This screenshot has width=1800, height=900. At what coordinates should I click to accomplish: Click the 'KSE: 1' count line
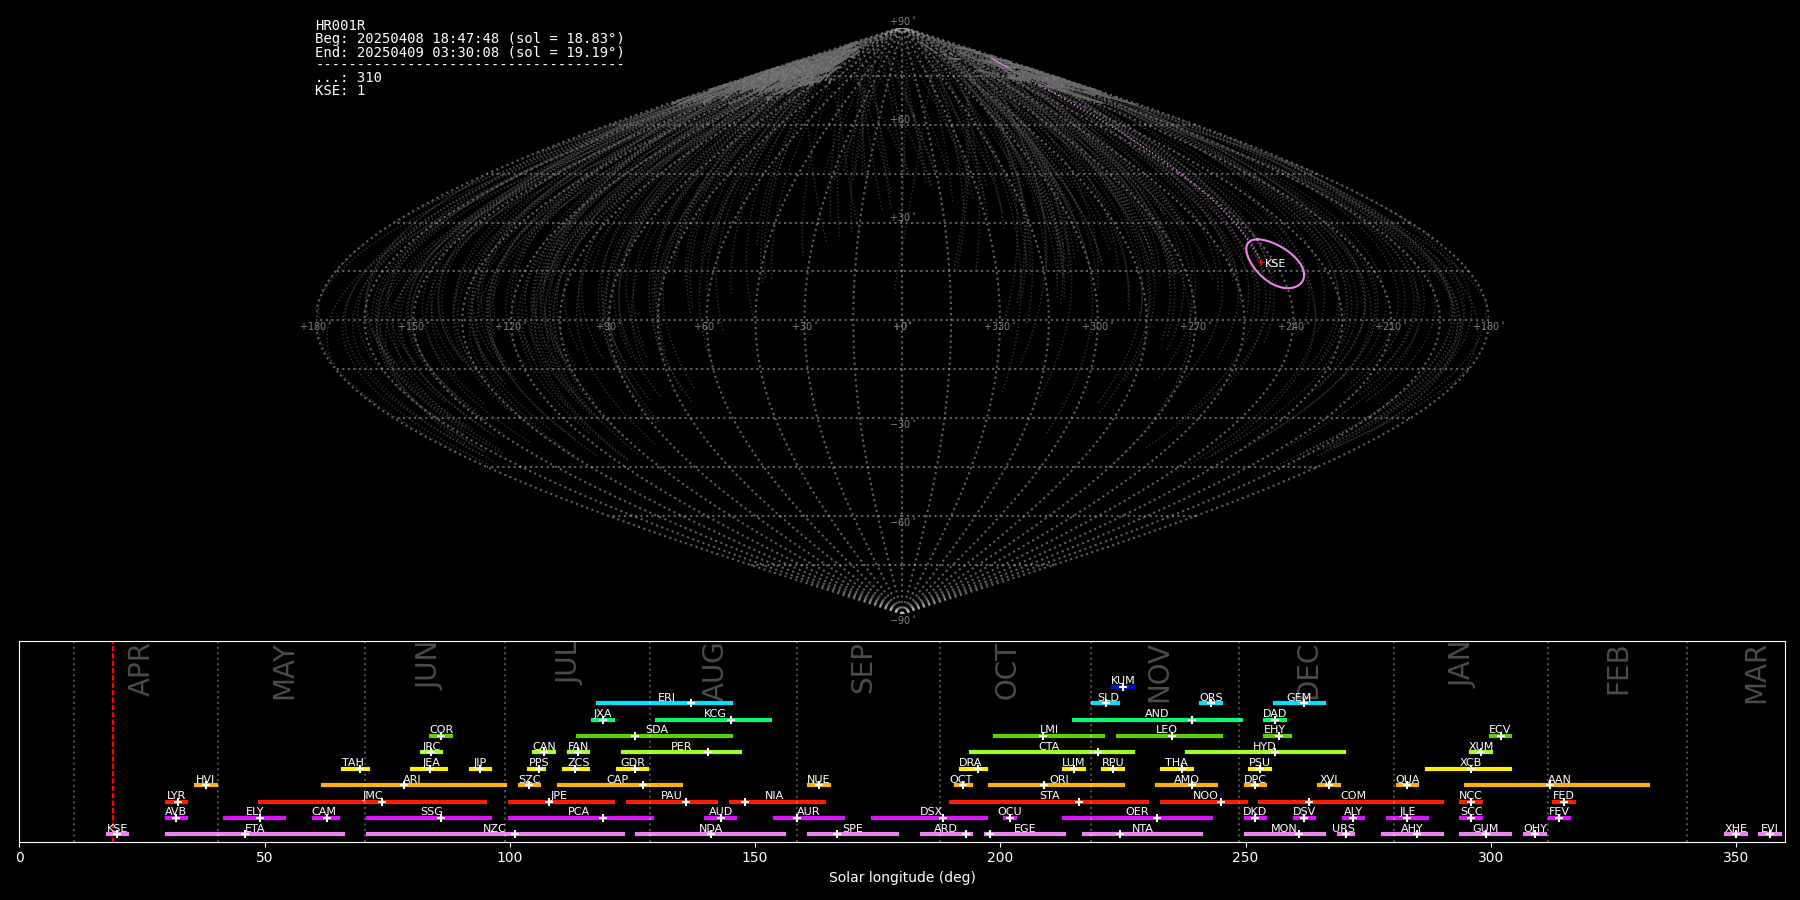pos(340,90)
